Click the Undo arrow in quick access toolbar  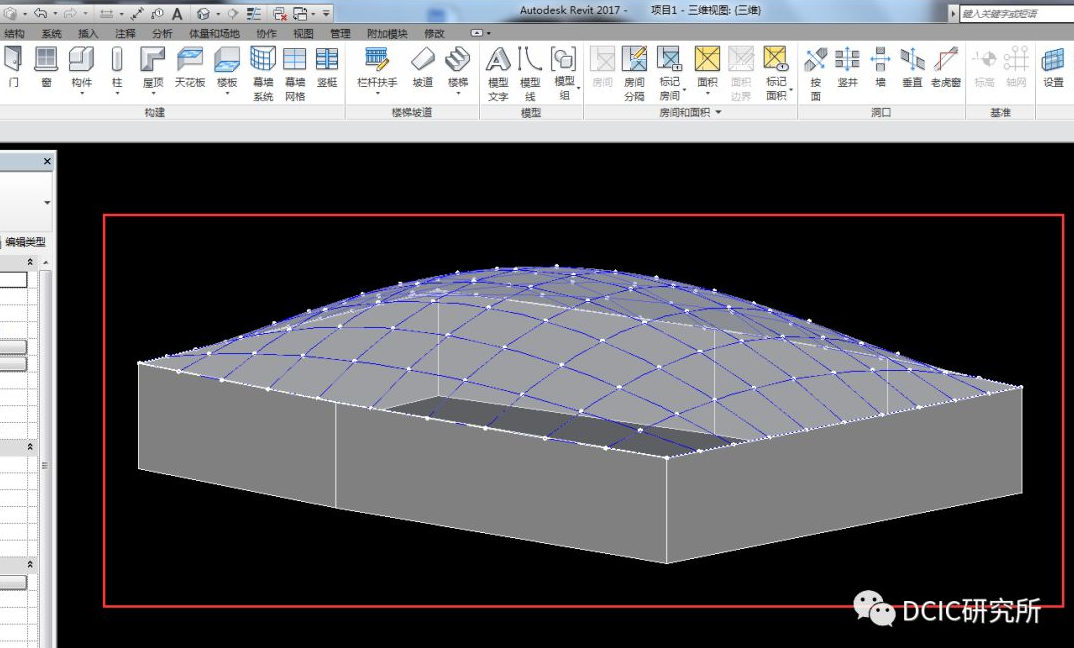tap(40, 13)
